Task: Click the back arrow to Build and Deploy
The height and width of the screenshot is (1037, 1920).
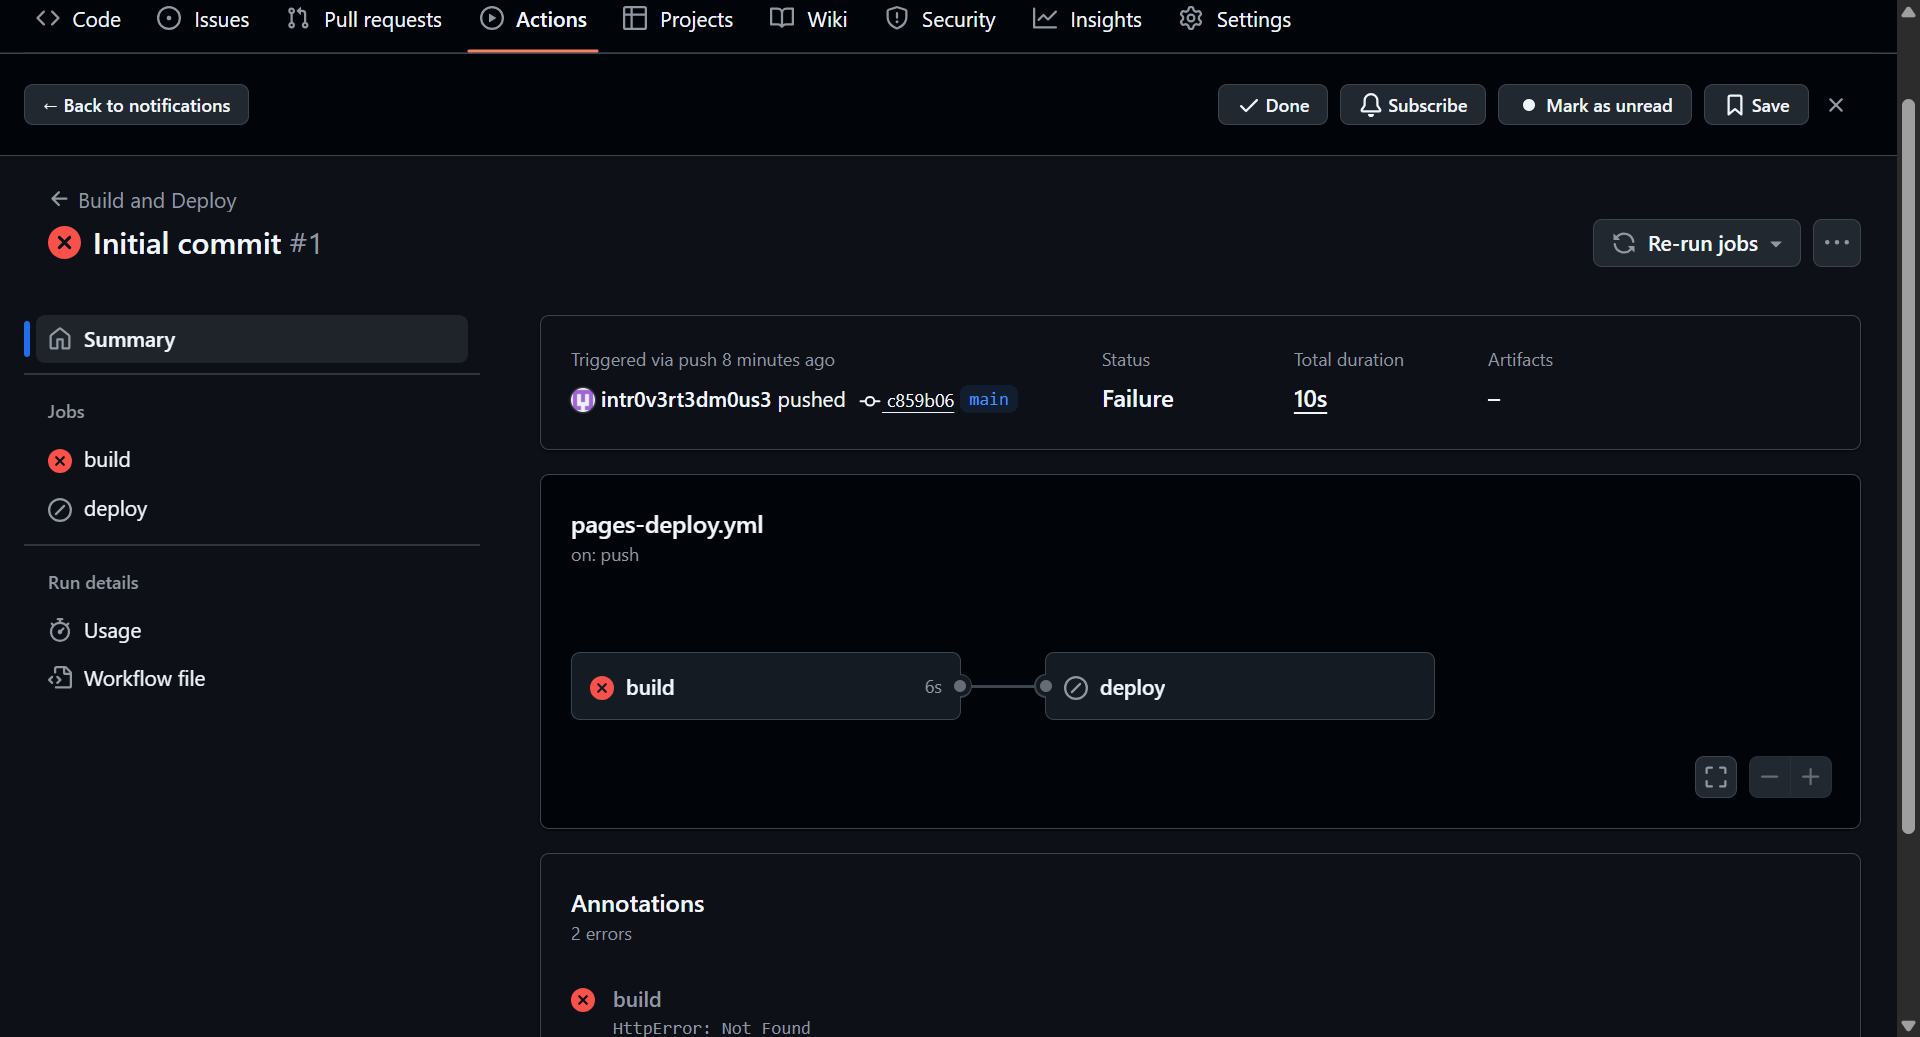Action: [59, 200]
